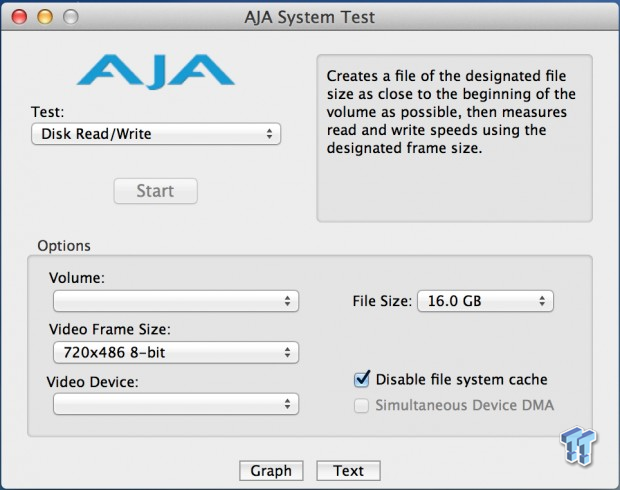Change the File Size dropdown from 16.0 GB
620x490 pixels.
(485, 301)
